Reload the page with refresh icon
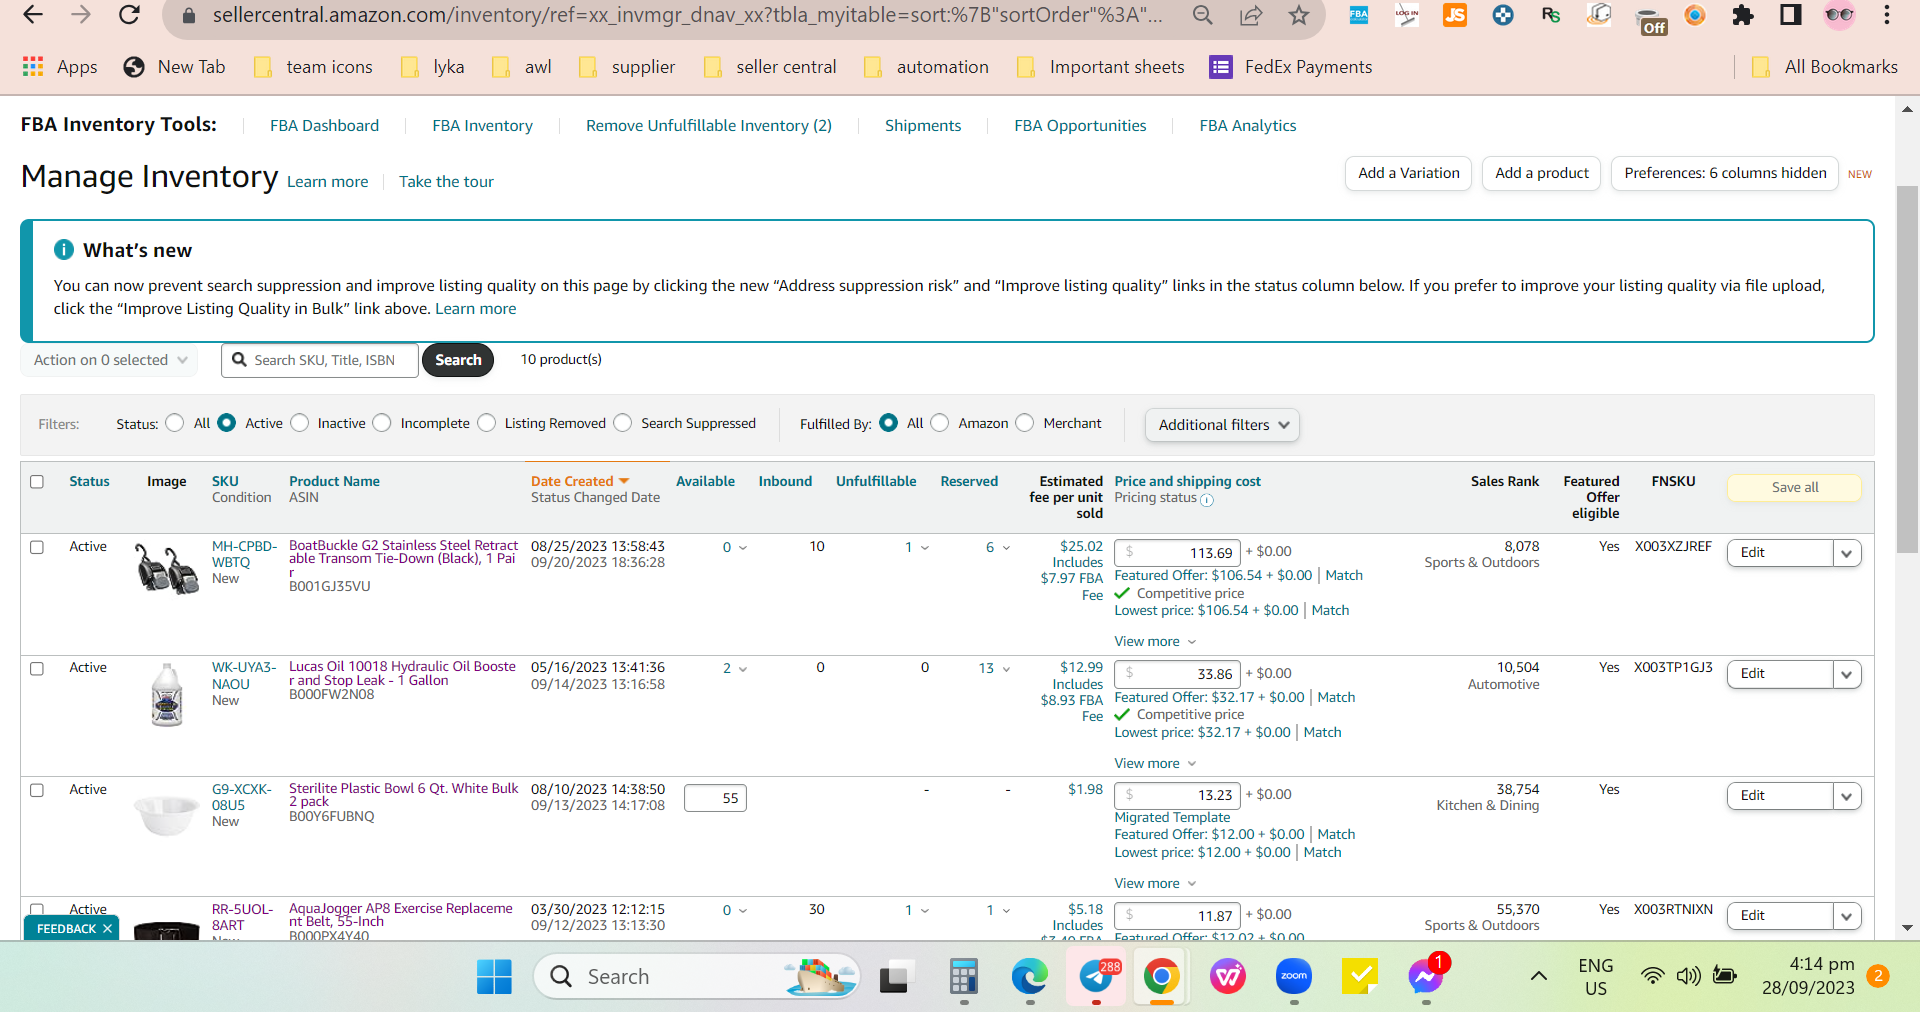Screen dimensions: 1920x1012 (x=129, y=15)
